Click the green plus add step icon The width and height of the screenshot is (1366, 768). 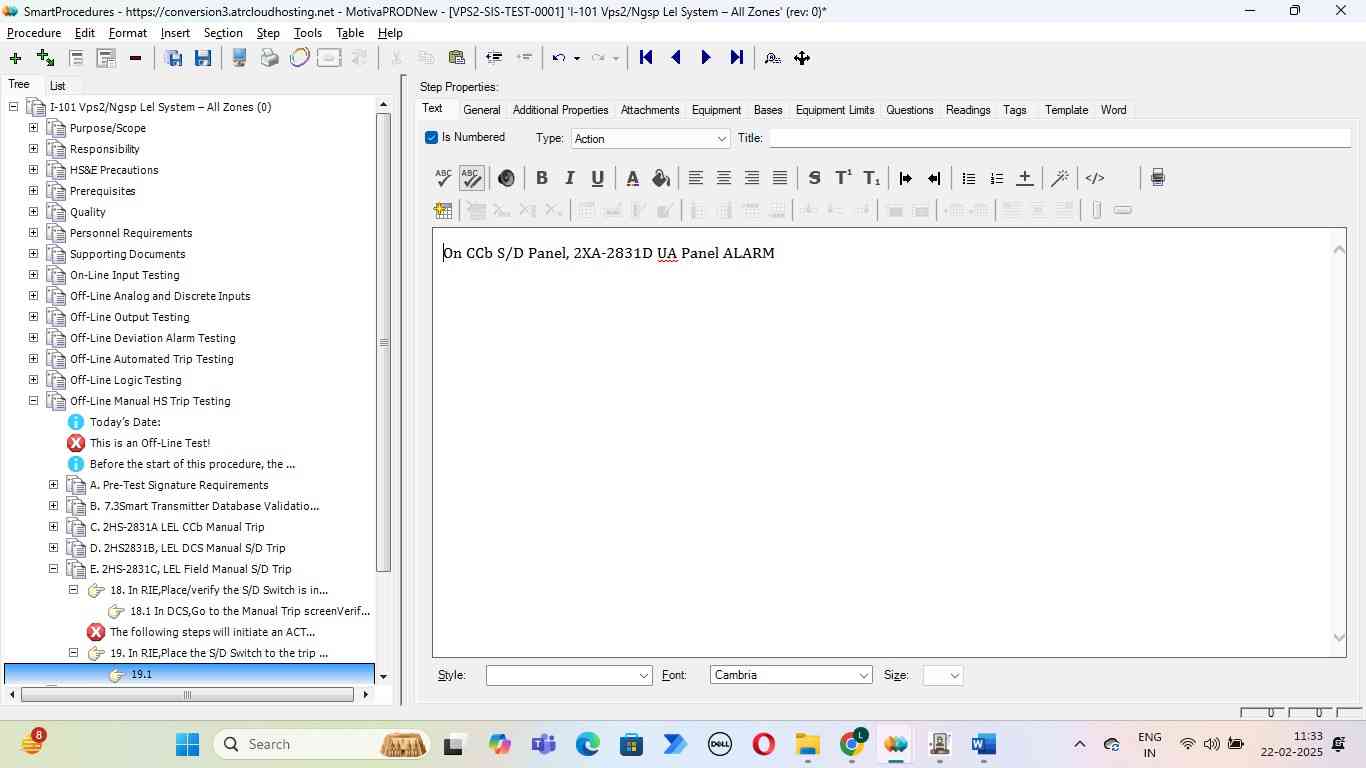coord(15,58)
